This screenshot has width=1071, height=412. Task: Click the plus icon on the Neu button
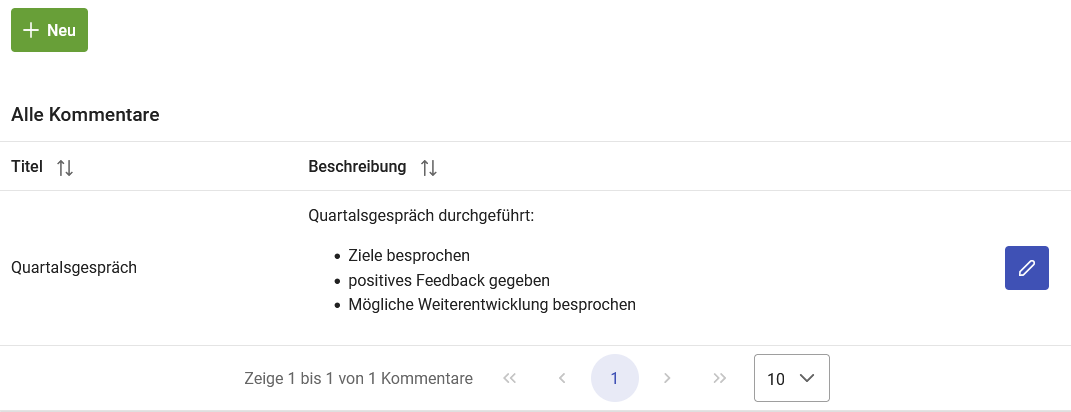tap(31, 30)
